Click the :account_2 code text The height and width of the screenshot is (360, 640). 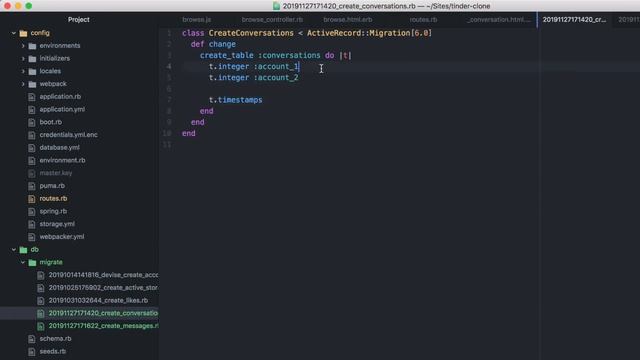coord(276,78)
